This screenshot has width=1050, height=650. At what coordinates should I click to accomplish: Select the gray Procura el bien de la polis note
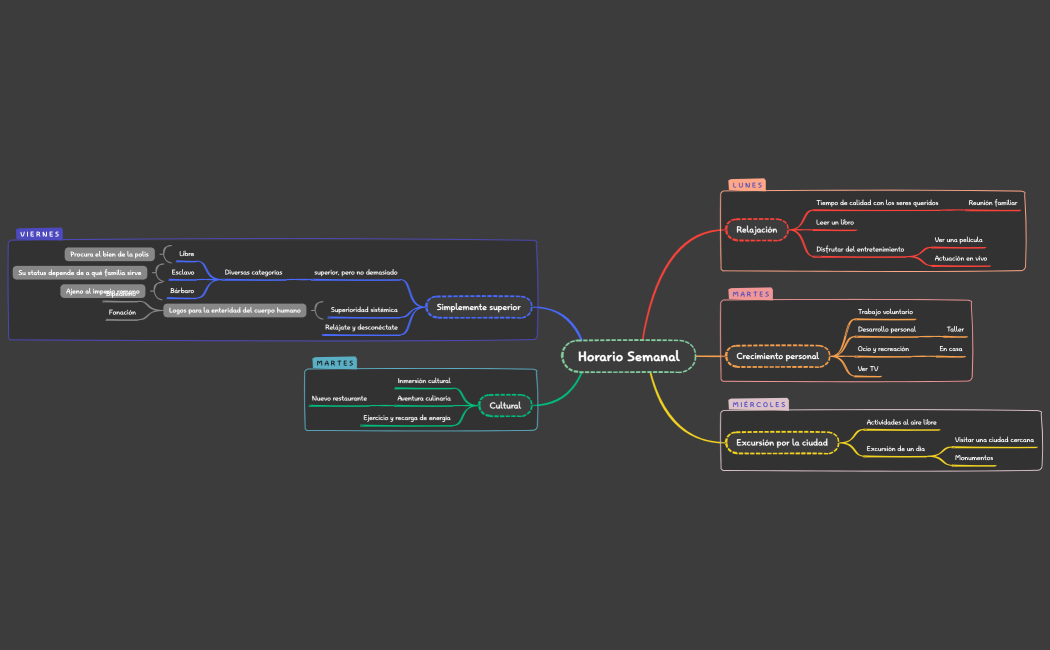(x=109, y=254)
